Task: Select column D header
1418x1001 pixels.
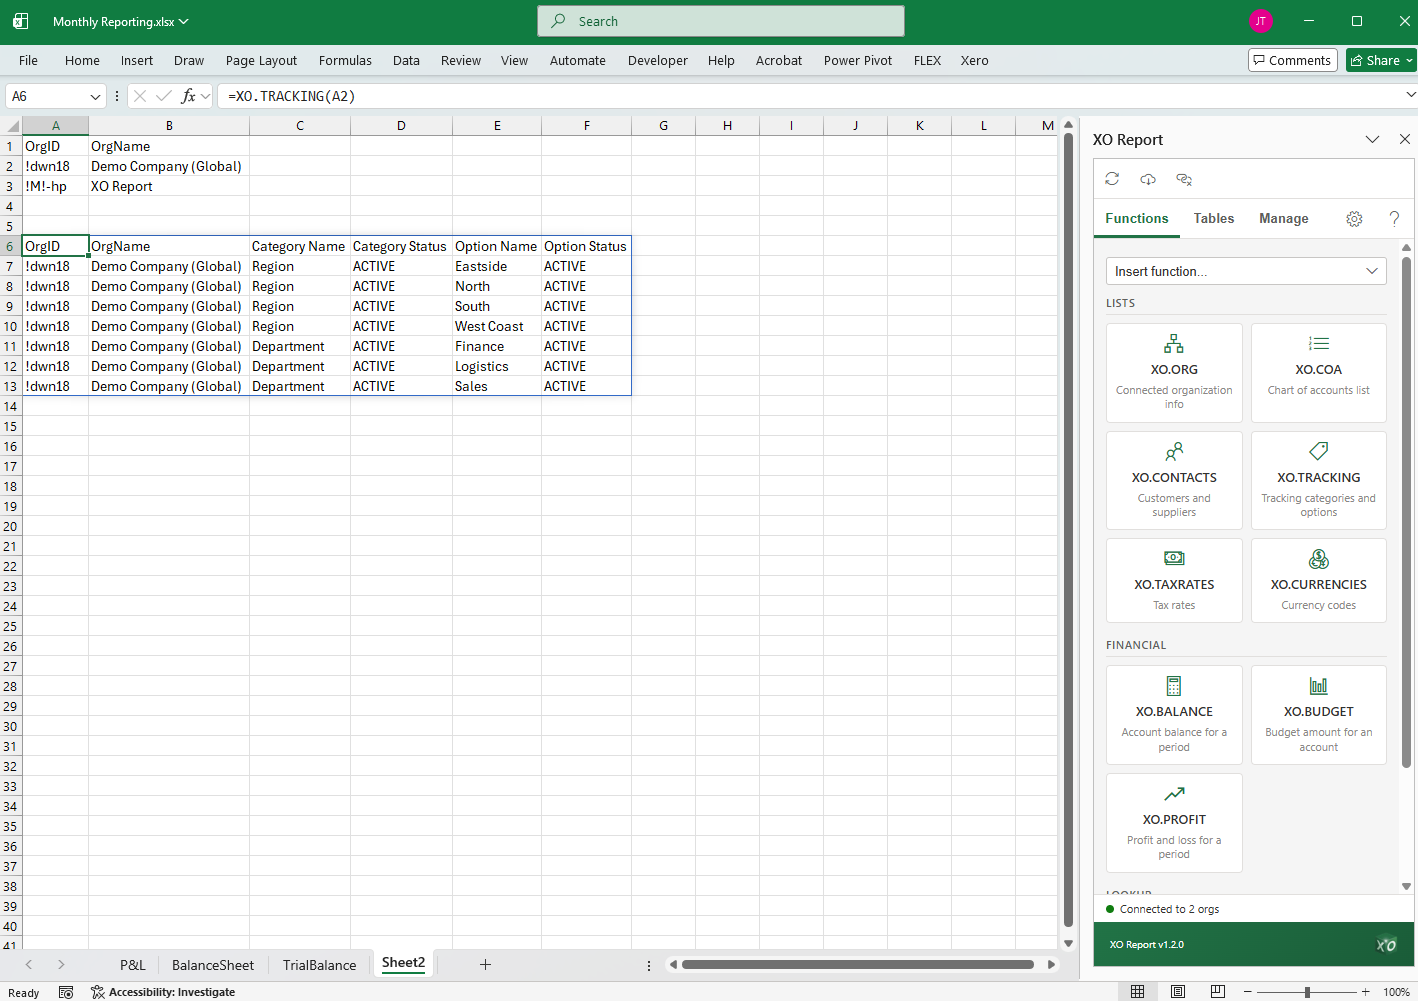Action: pyautogui.click(x=401, y=126)
